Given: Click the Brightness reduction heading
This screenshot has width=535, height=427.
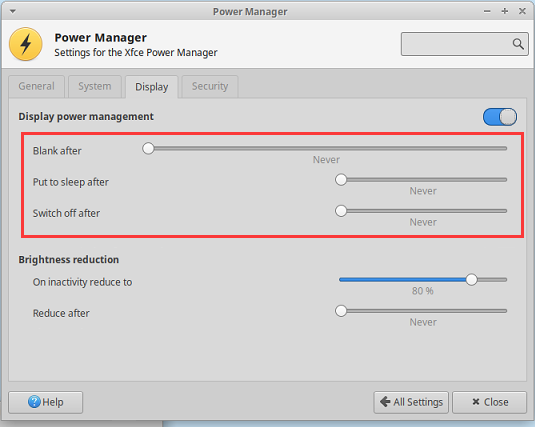Looking at the screenshot, I should pos(69,260).
